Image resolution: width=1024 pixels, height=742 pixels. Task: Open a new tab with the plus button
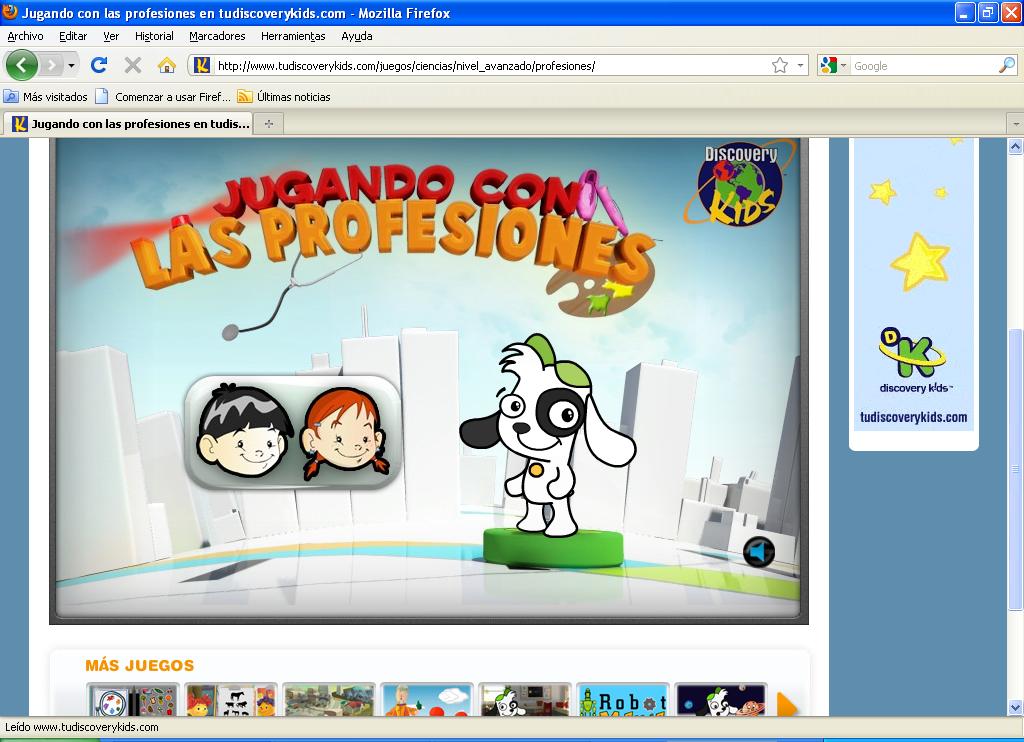[268, 123]
